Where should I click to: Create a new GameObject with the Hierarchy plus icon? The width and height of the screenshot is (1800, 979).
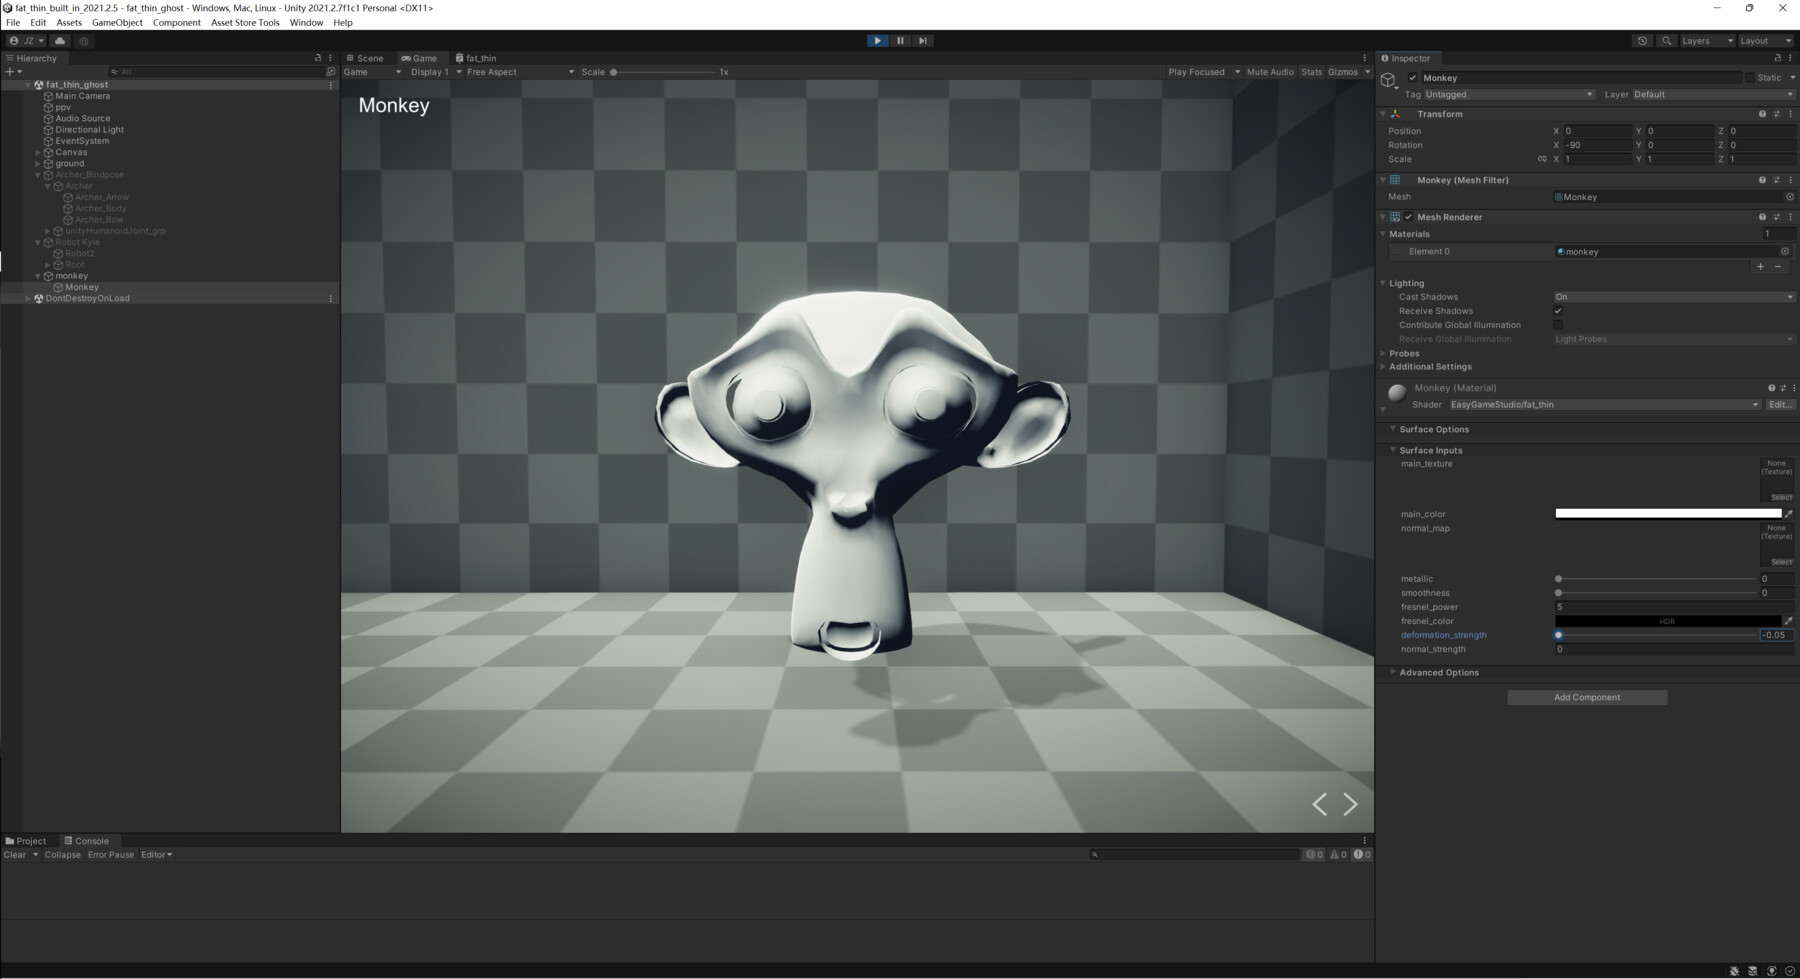click(x=9, y=71)
